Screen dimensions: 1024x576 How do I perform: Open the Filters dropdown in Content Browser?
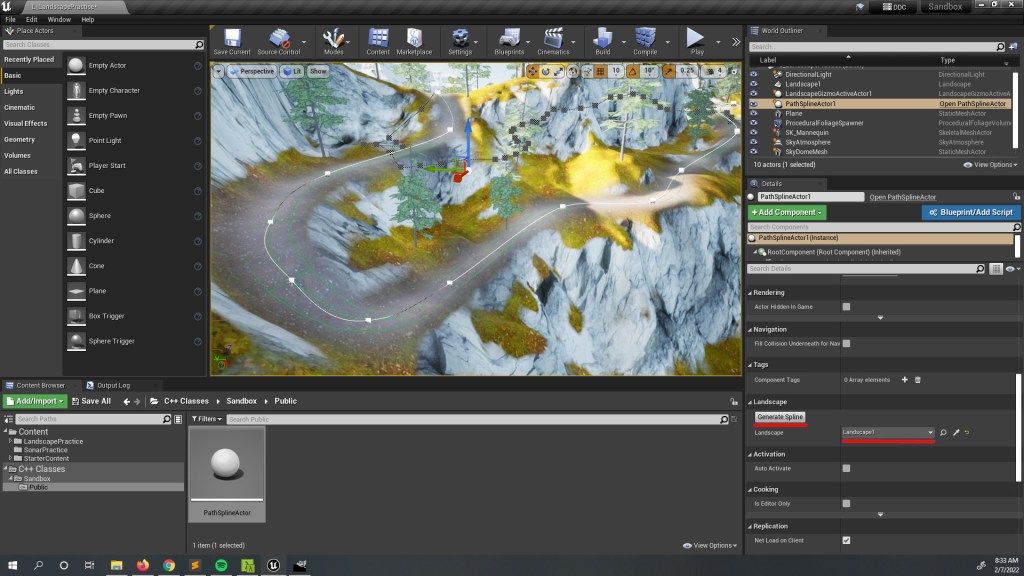pyautogui.click(x=207, y=419)
